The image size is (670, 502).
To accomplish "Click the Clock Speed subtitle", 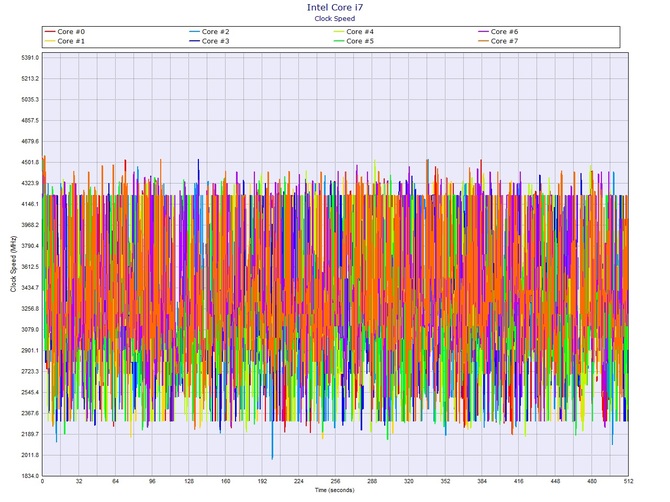I will (335, 18).
